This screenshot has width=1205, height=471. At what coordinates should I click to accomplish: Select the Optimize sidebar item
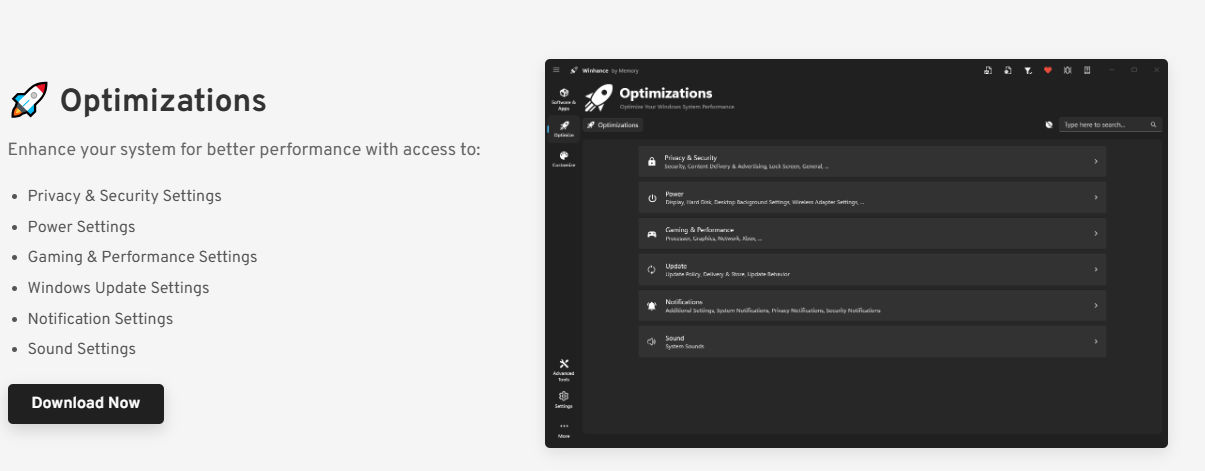(x=564, y=129)
